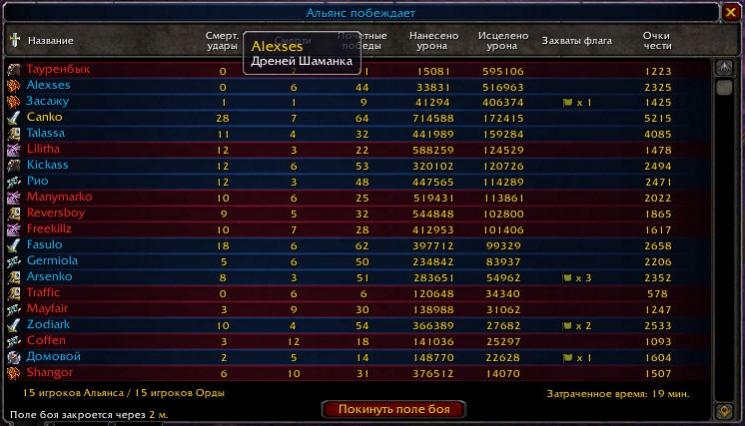The image size is (745, 426).
Task: Sort by the Очки чести column header
Action: click(x=656, y=41)
